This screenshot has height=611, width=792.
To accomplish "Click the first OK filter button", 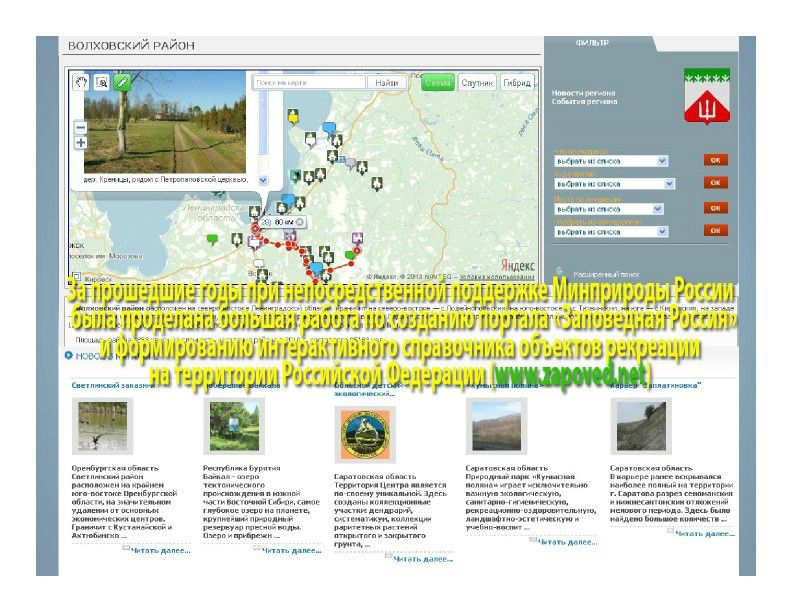I will [x=715, y=160].
